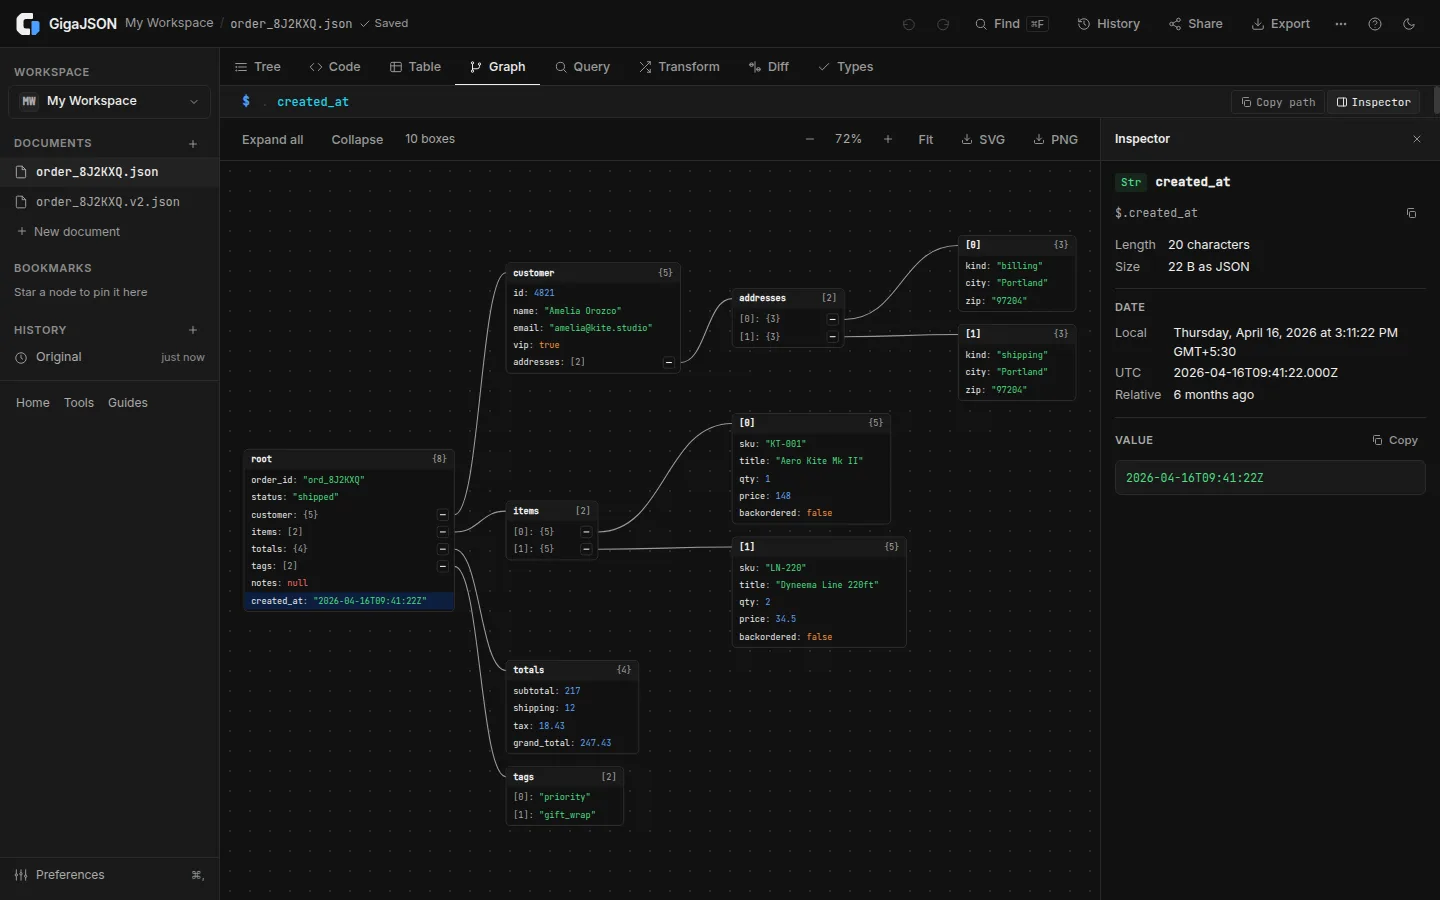This screenshot has height=900, width=1440.
Task: Add a history snapshot with plus icon
Action: click(x=193, y=330)
